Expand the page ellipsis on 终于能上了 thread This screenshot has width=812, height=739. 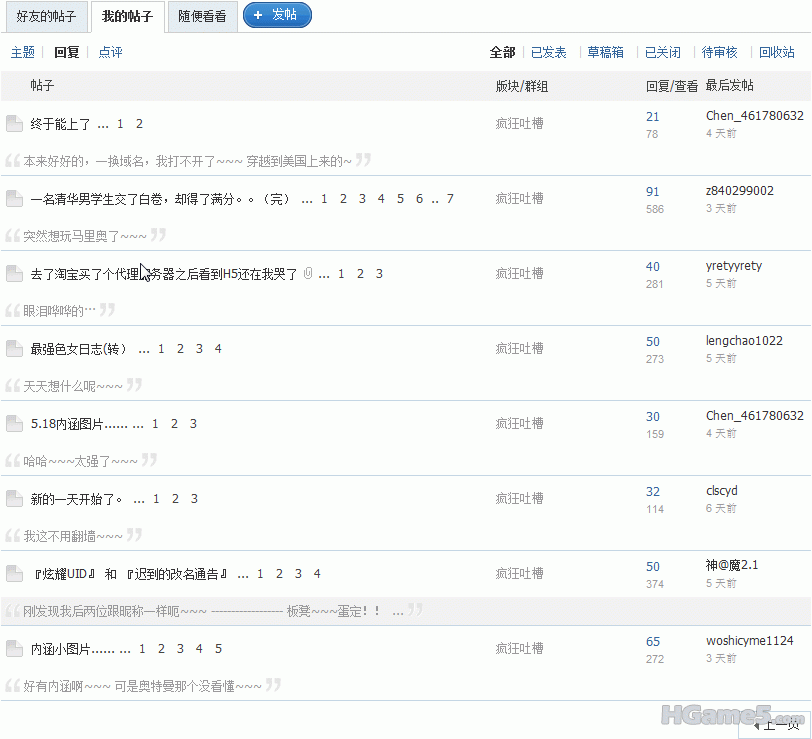click(x=103, y=124)
